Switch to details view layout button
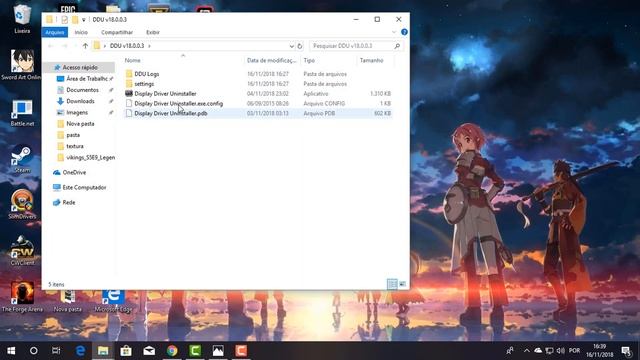 pos(392,284)
